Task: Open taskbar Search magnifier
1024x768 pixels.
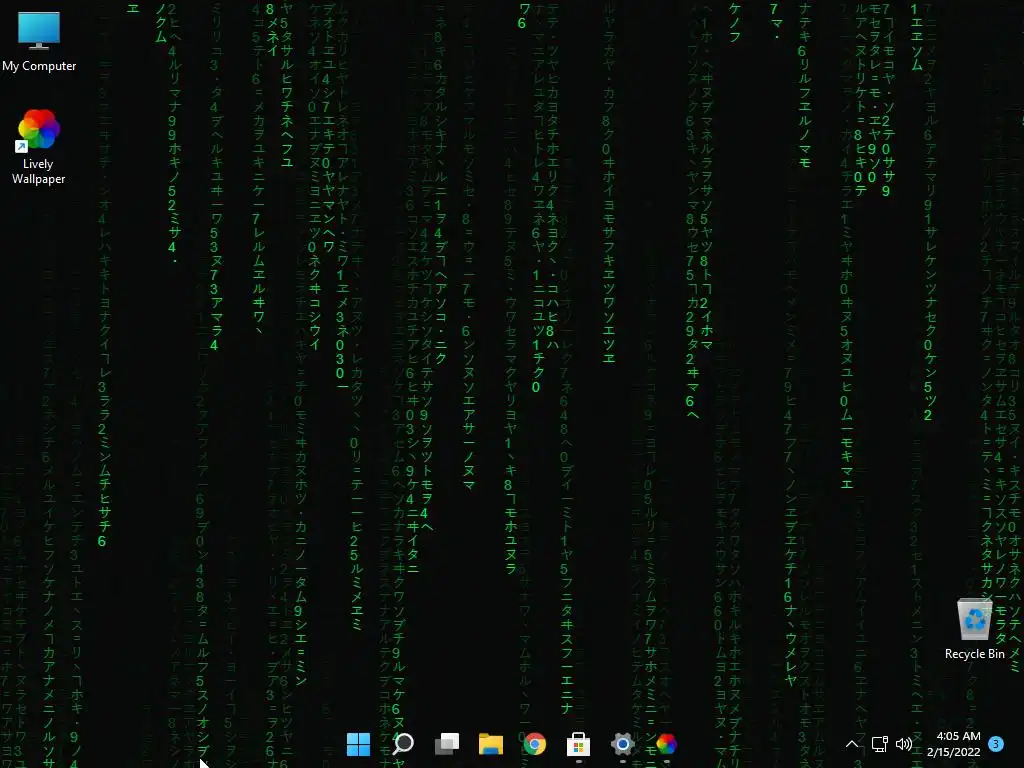Action: pos(402,744)
